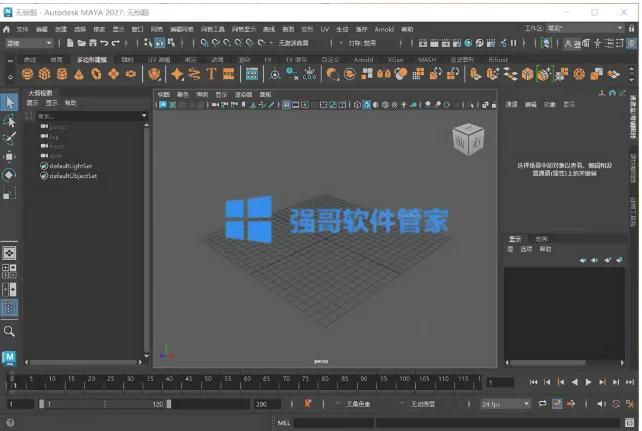Go to the end of playback range
Viewport: 642px width, 431px height.
[x=630, y=382]
